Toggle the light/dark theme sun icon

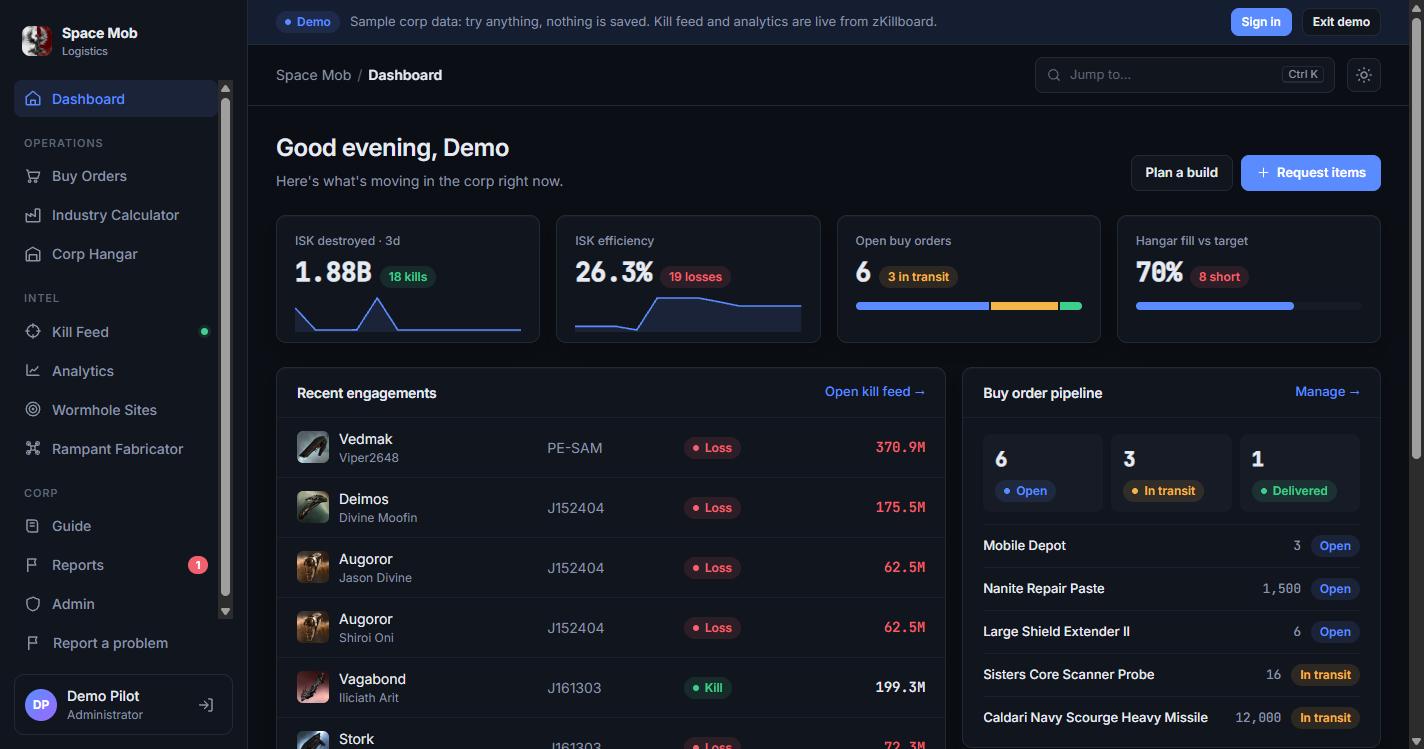[x=1364, y=75]
